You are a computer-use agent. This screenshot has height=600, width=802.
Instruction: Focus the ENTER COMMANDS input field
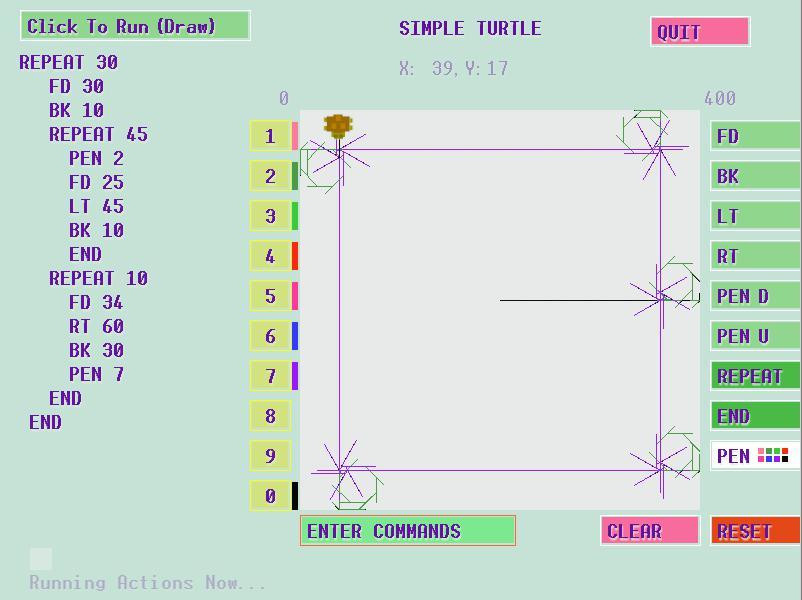click(408, 530)
